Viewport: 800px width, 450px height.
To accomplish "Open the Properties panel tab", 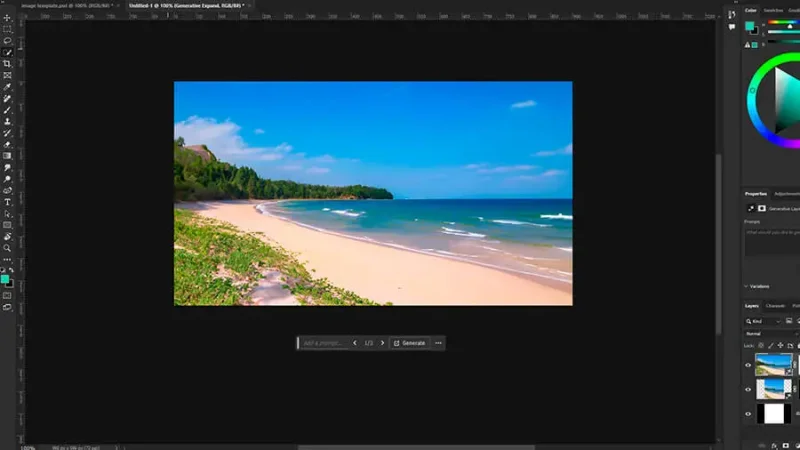I will pos(756,194).
